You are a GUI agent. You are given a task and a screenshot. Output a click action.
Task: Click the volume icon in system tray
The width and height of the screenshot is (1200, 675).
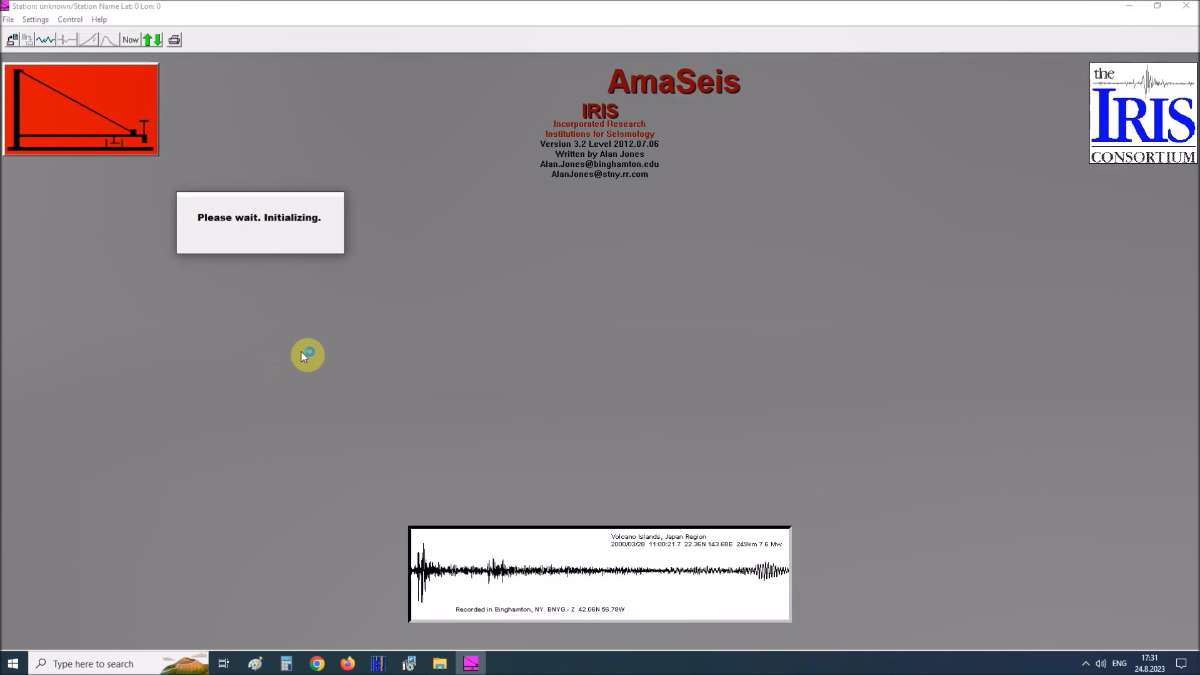(1100, 663)
